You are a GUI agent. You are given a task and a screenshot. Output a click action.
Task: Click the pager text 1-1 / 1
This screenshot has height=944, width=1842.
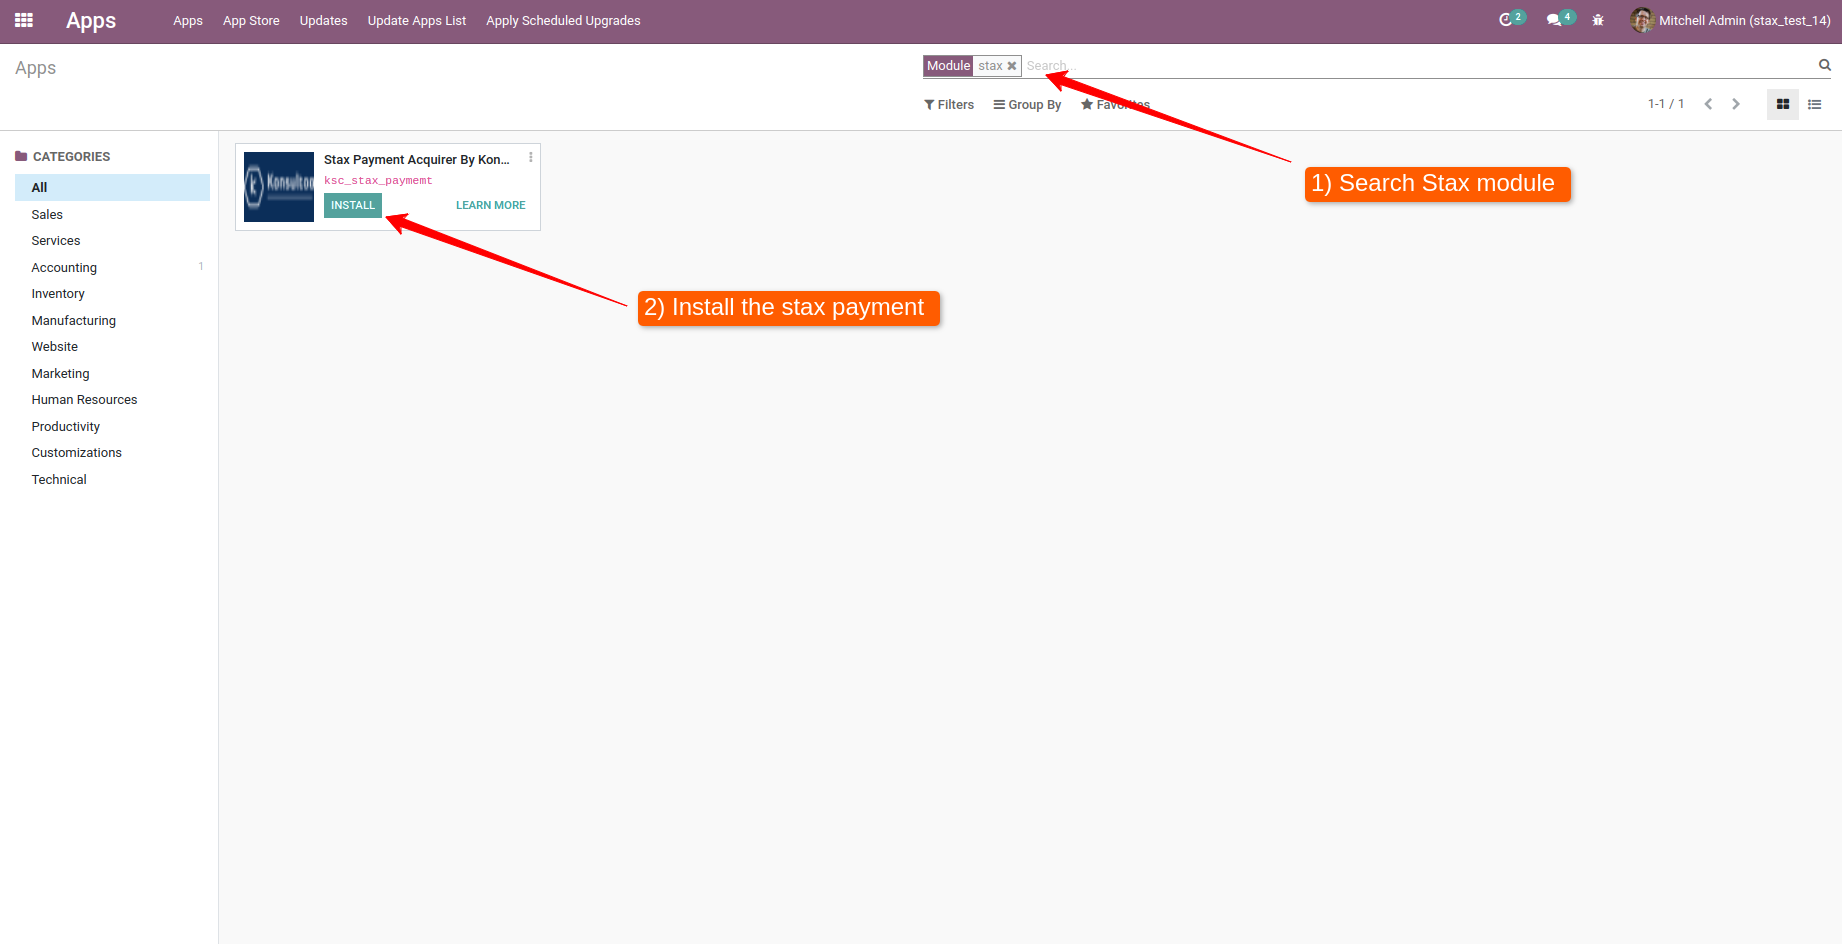pos(1666,104)
